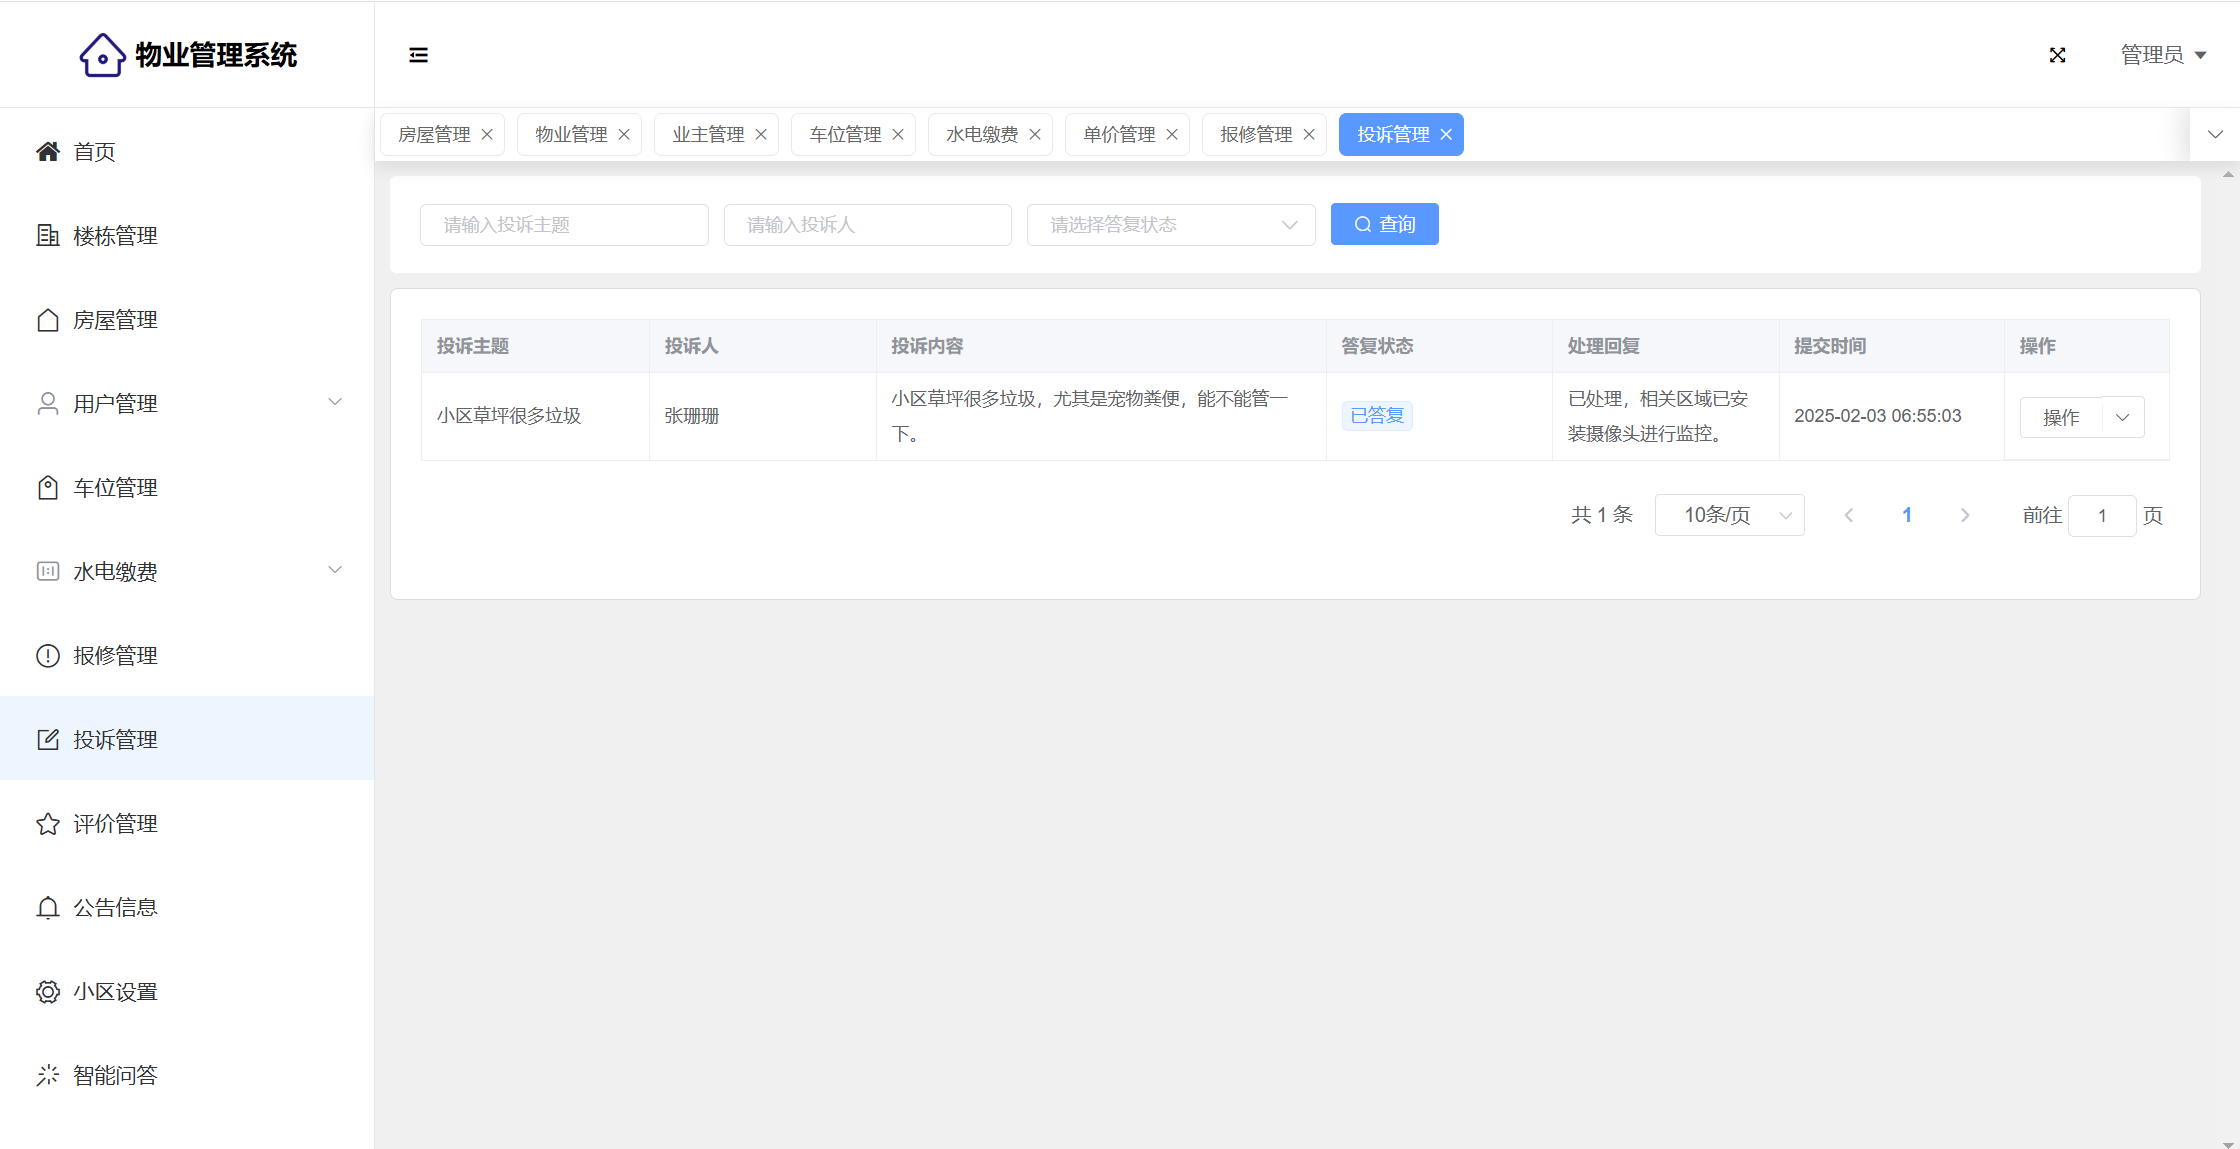Open 楼栋管理 building icon in sidebar
The height and width of the screenshot is (1149, 2240).
pyautogui.click(x=48, y=236)
